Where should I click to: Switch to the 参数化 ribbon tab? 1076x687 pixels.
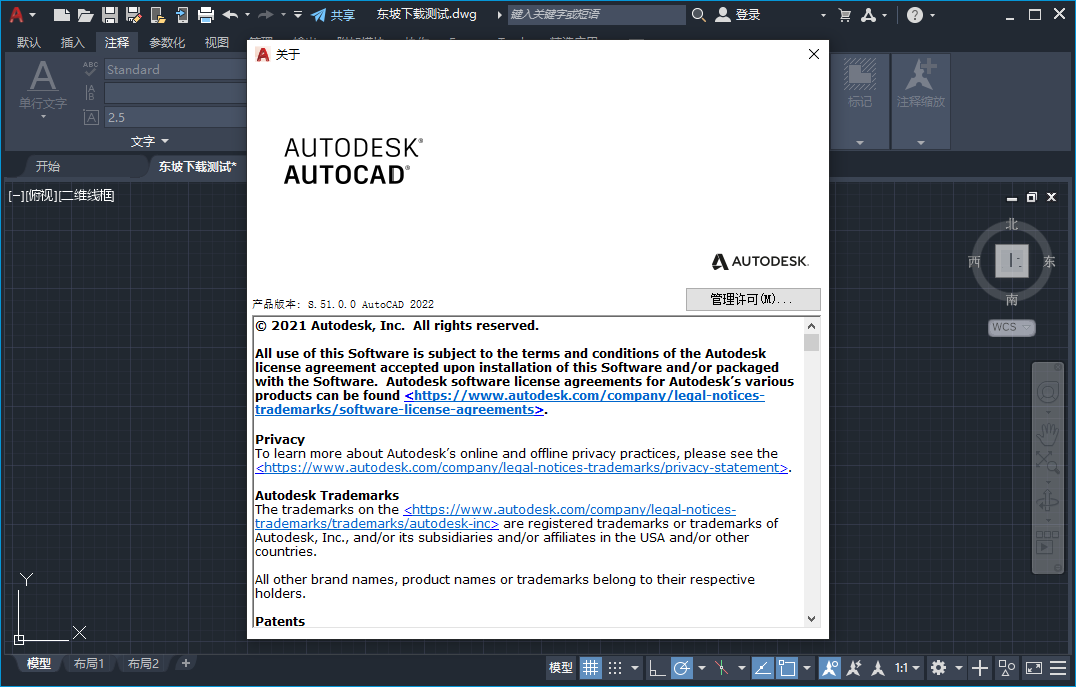click(x=166, y=42)
